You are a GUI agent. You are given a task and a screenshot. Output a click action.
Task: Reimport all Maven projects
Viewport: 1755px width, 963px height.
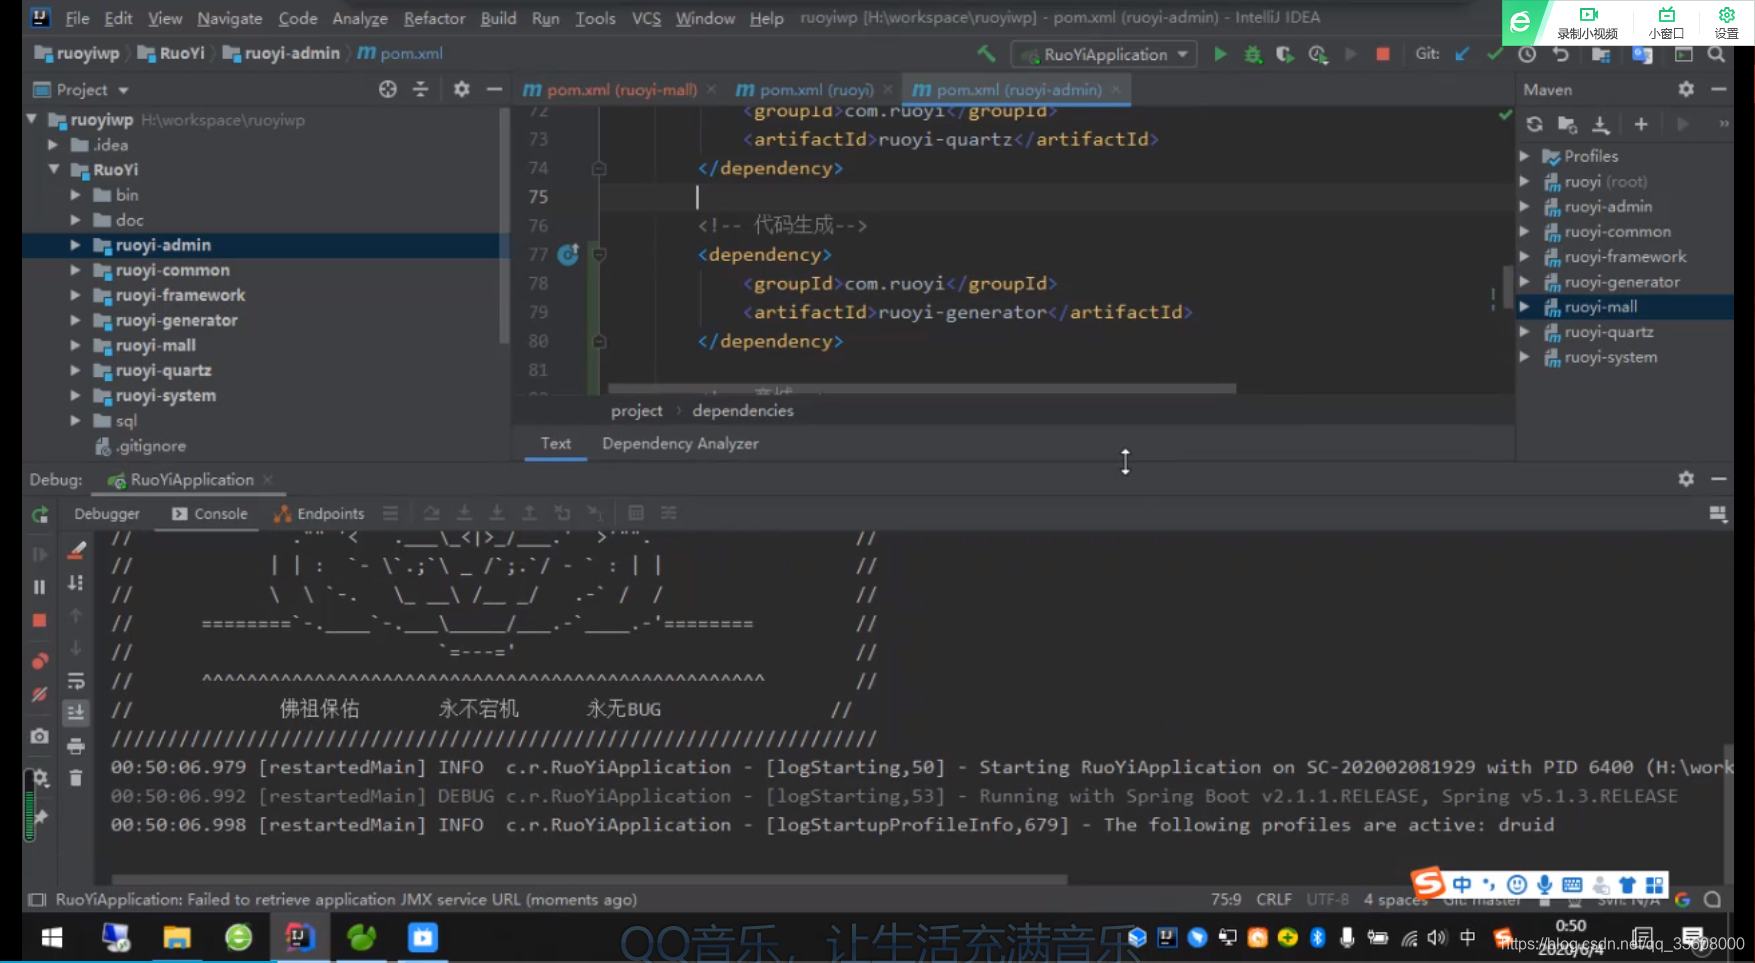1534,124
